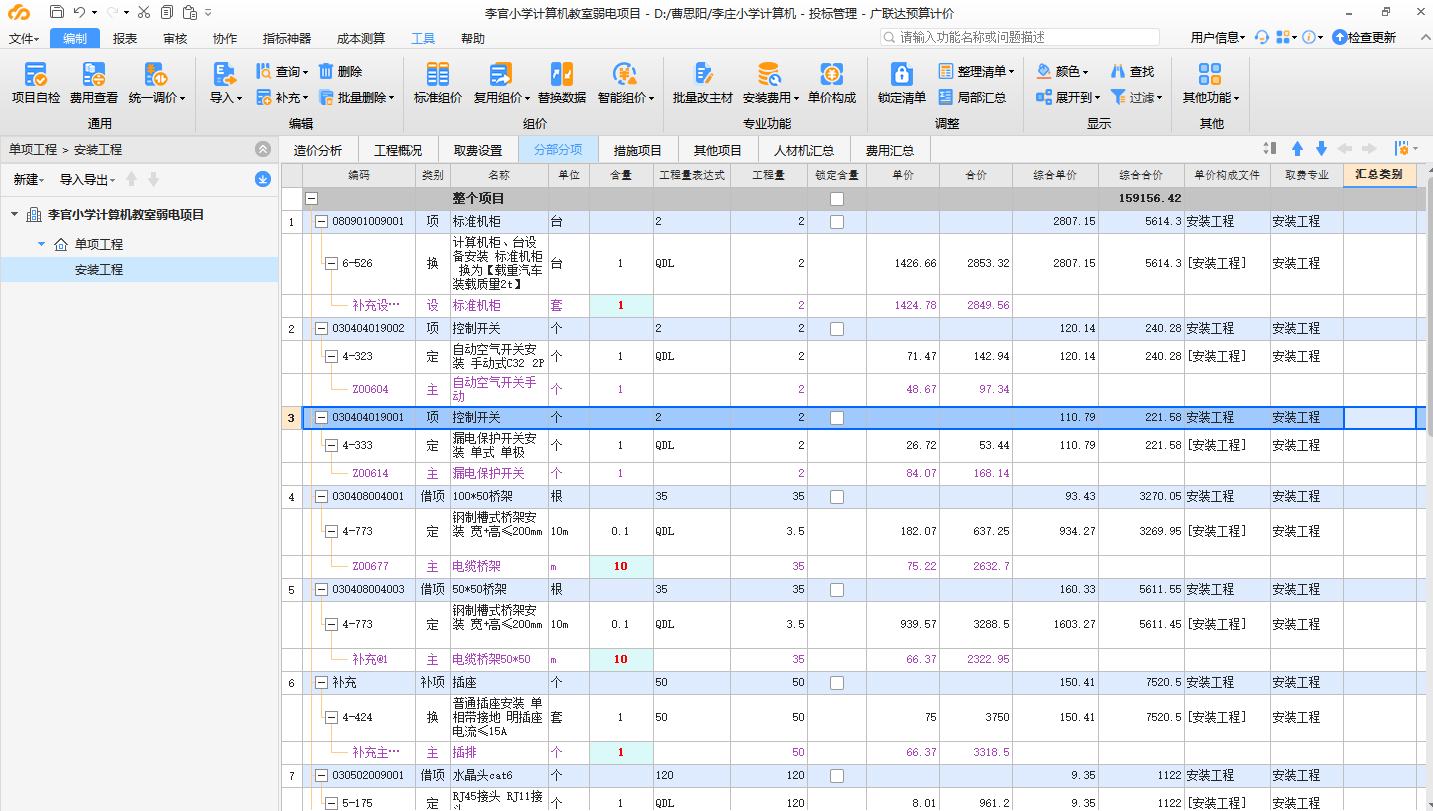Click the 删除 trash icon
The height and width of the screenshot is (811, 1433).
pyautogui.click(x=326, y=72)
